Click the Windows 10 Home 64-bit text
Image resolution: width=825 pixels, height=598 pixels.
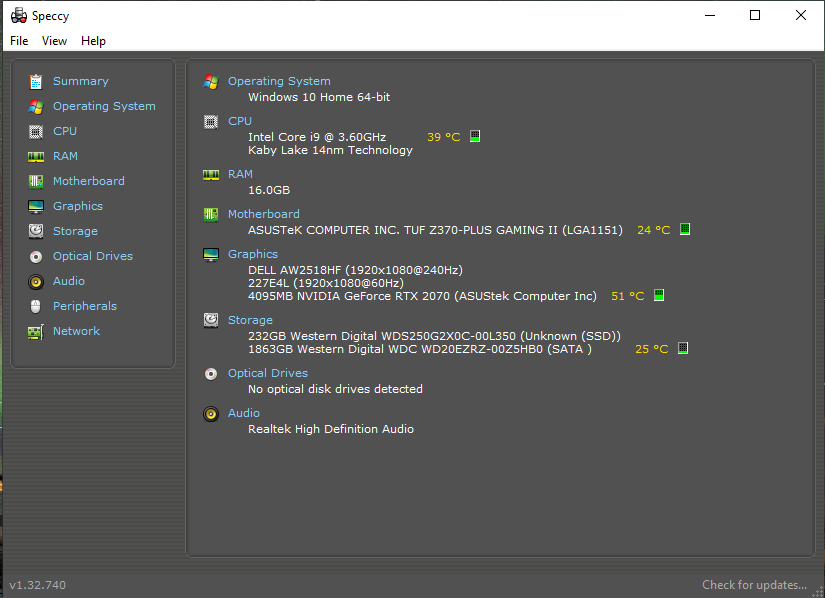click(x=319, y=97)
